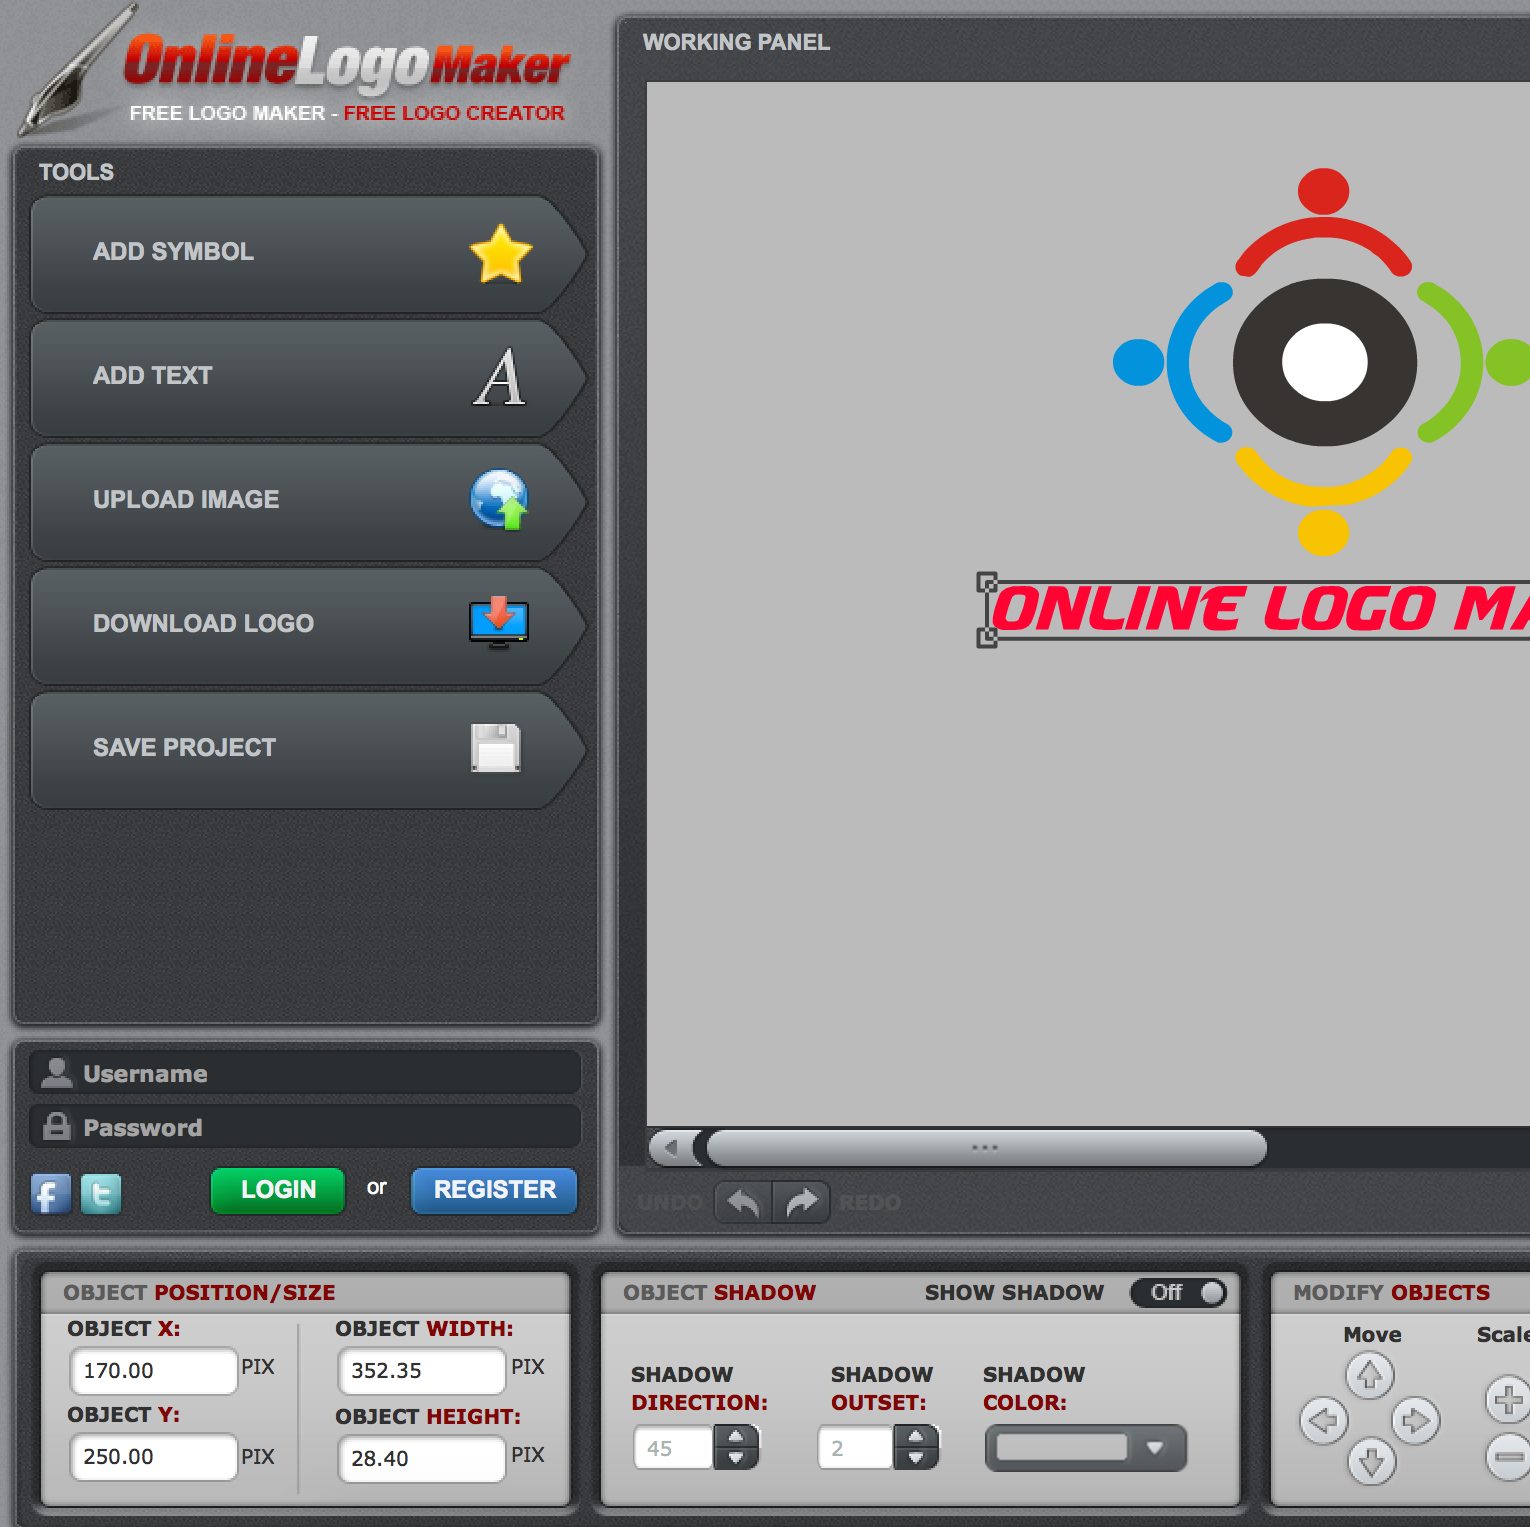Sign in with the Facebook icon
The image size is (1530, 1527).
(51, 1194)
